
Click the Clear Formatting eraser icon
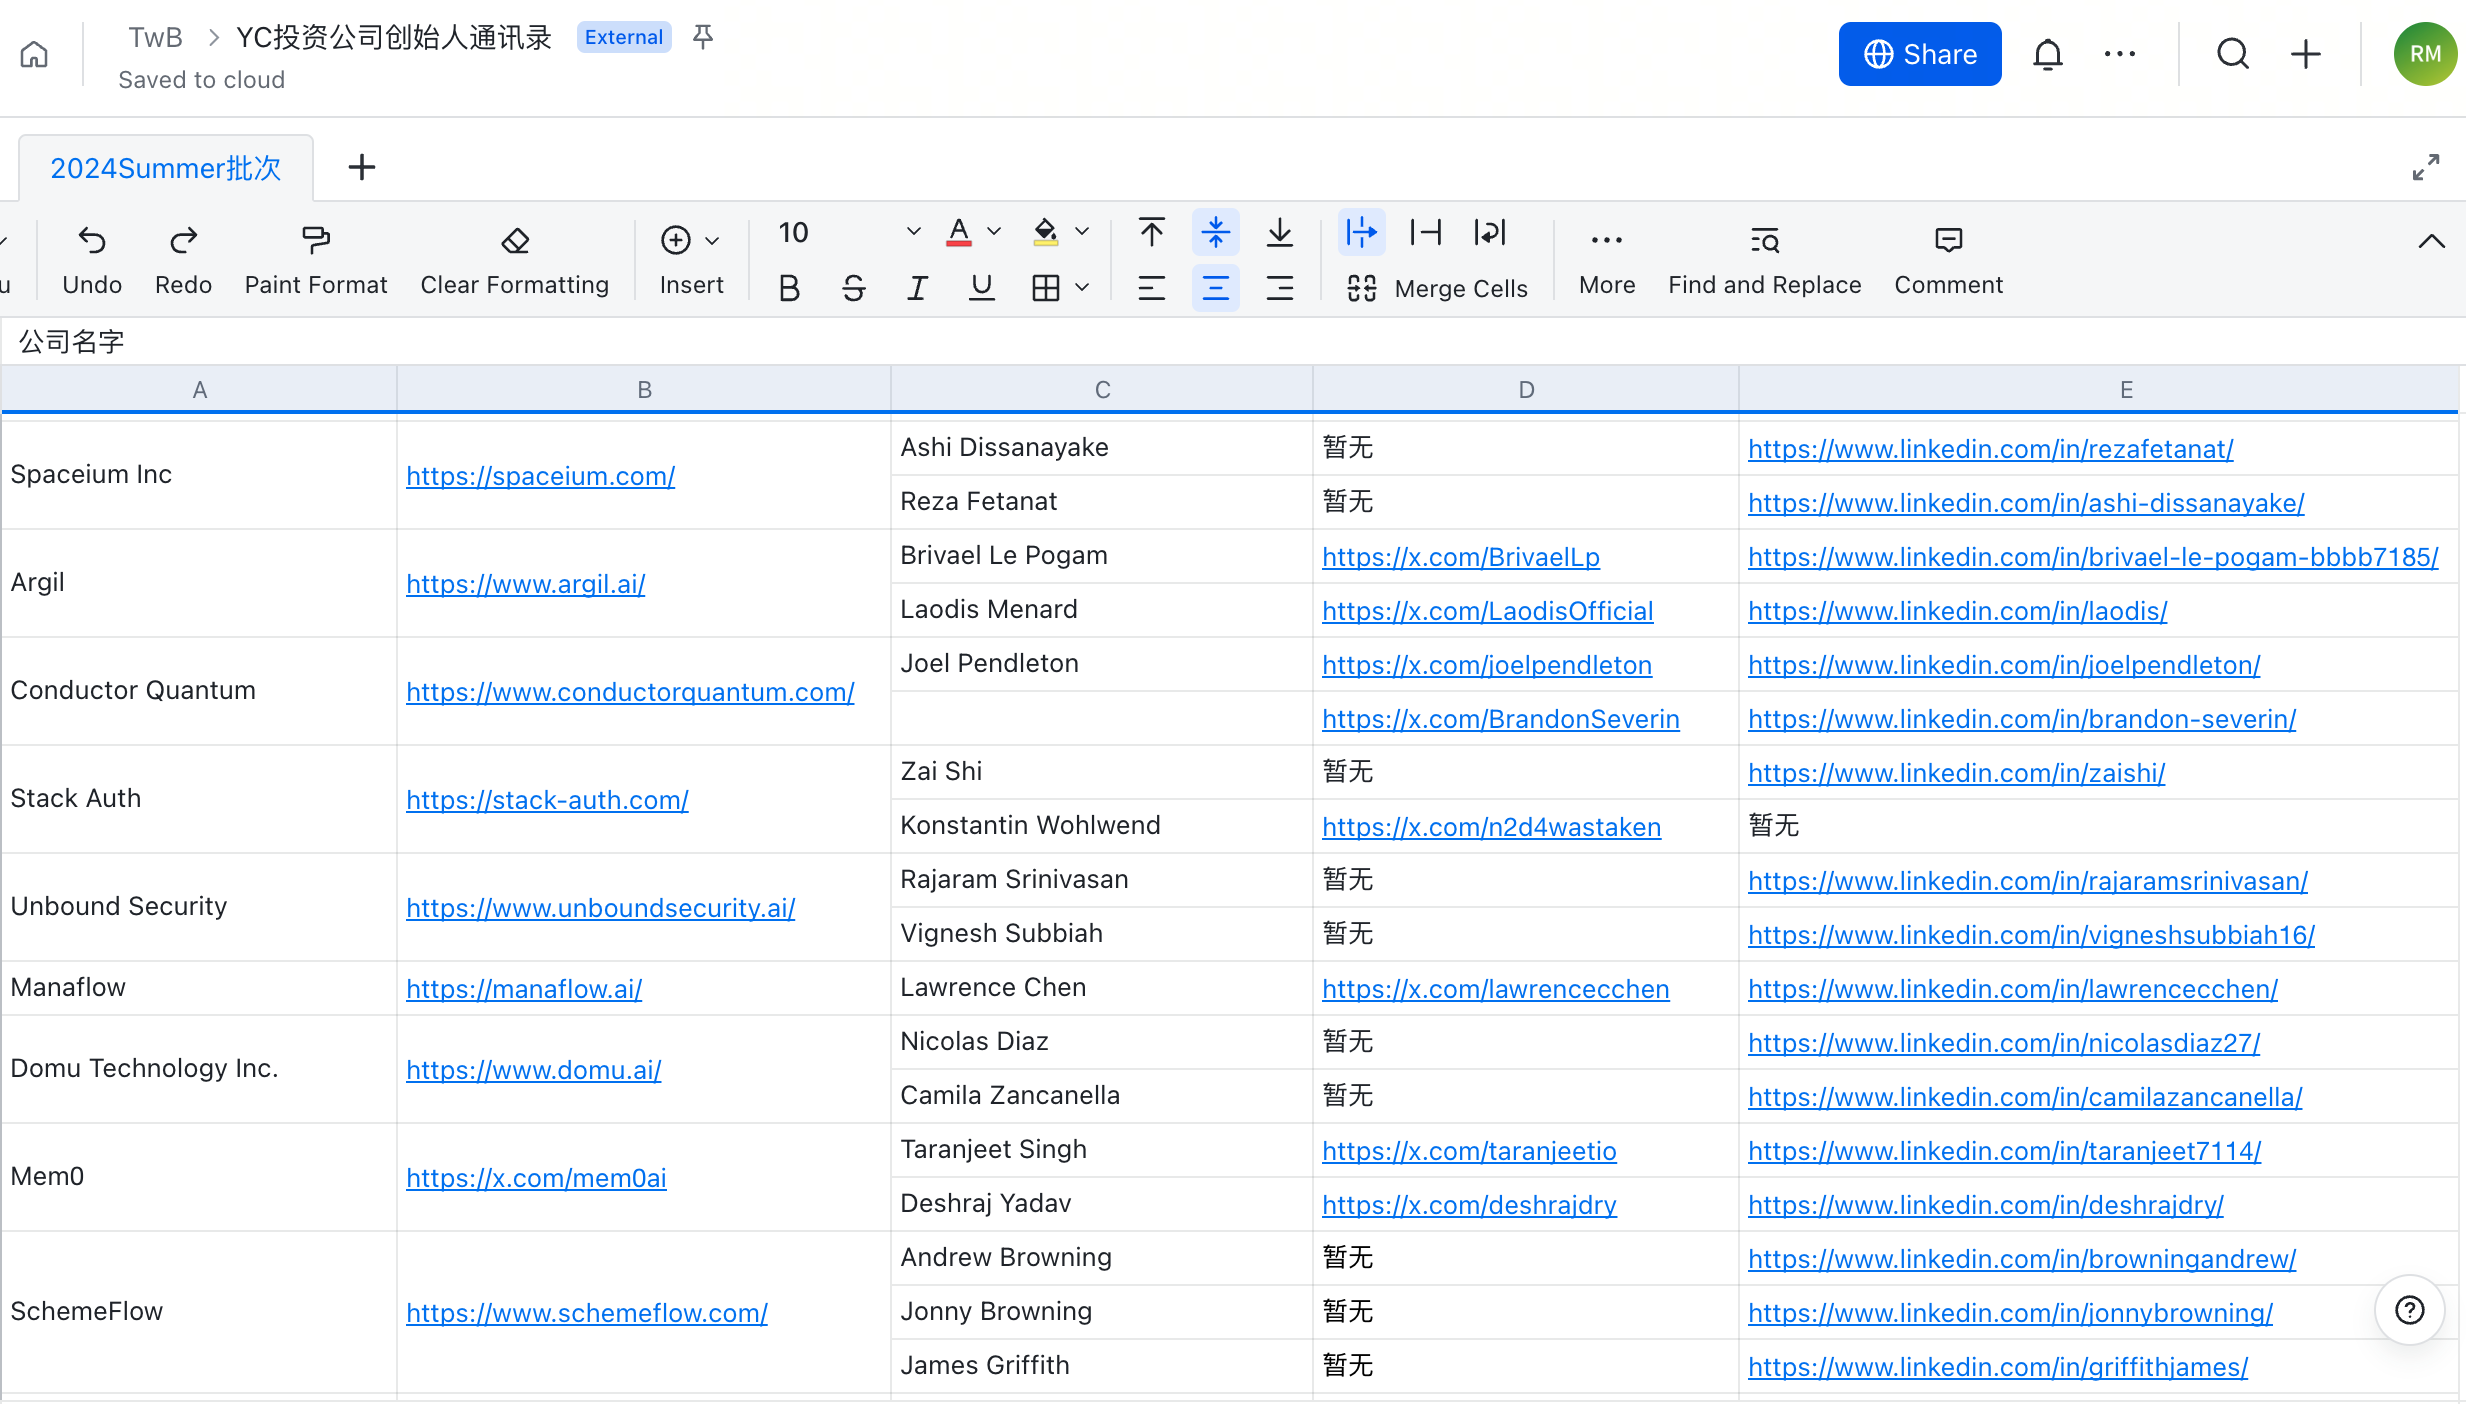click(514, 240)
